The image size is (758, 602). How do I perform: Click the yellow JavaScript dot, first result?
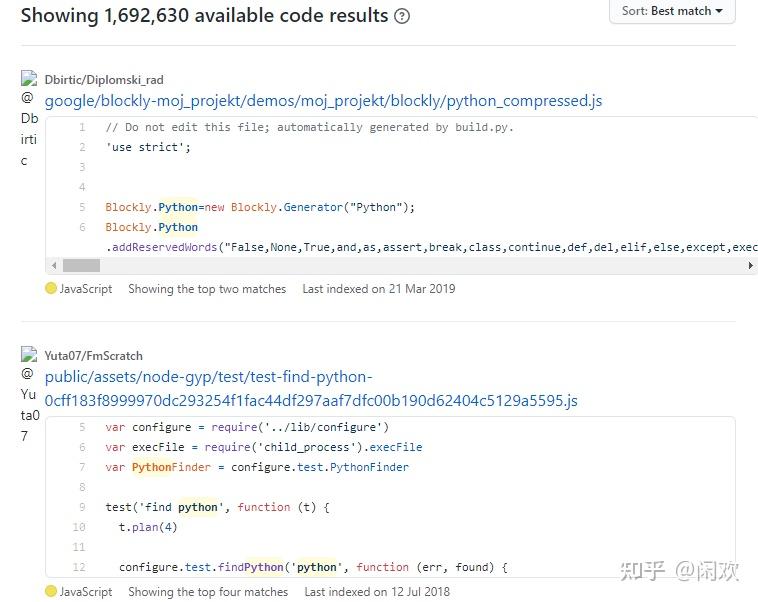pyautogui.click(x=51, y=289)
